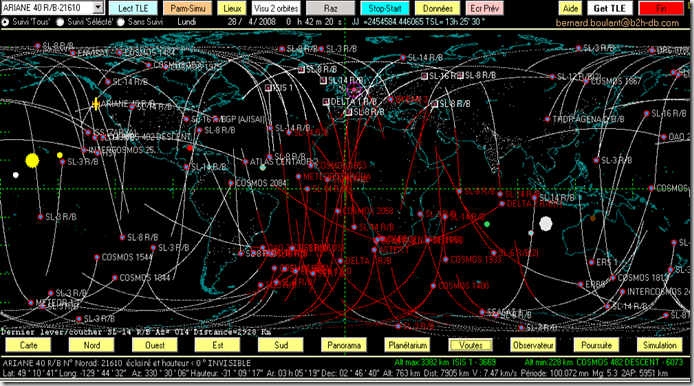Click the large yellow Sun icon on map
The width and height of the screenshot is (694, 386).
click(32, 161)
